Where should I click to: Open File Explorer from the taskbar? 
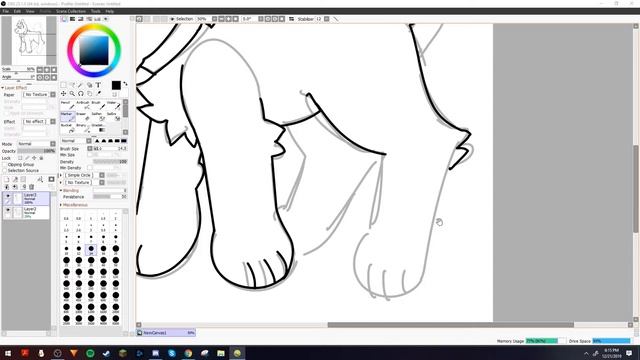[x=221, y=353]
